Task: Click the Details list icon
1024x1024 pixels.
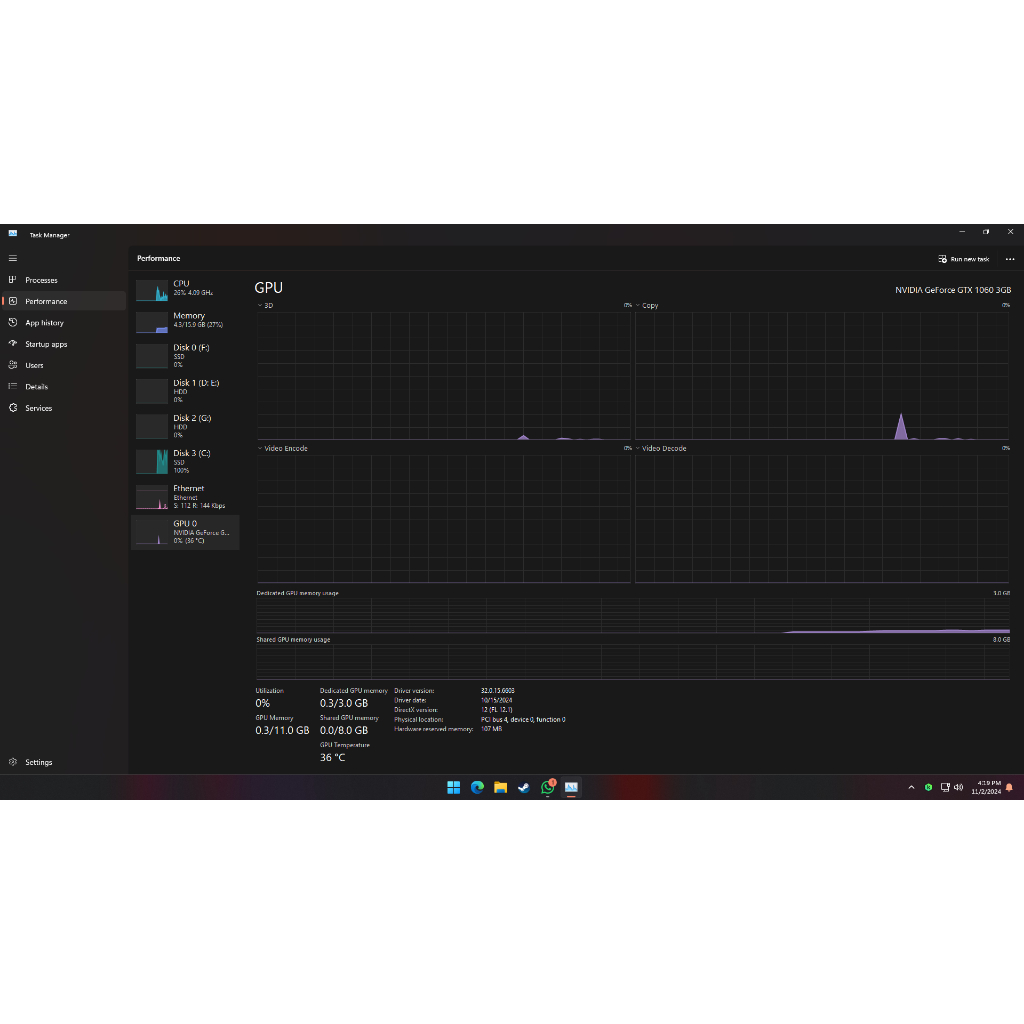Action: tap(12, 387)
